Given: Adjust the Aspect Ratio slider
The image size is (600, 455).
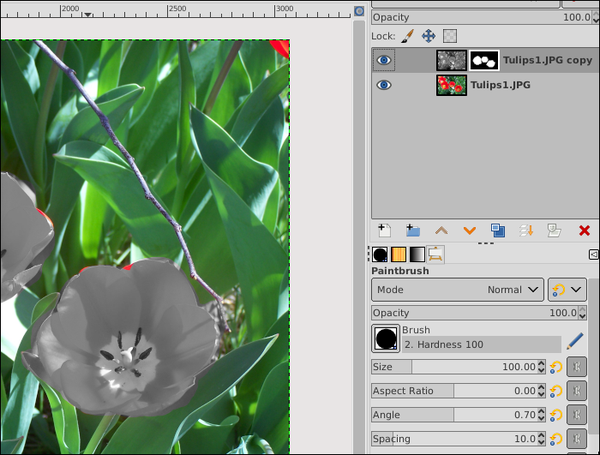Looking at the screenshot, I should coord(454,391).
